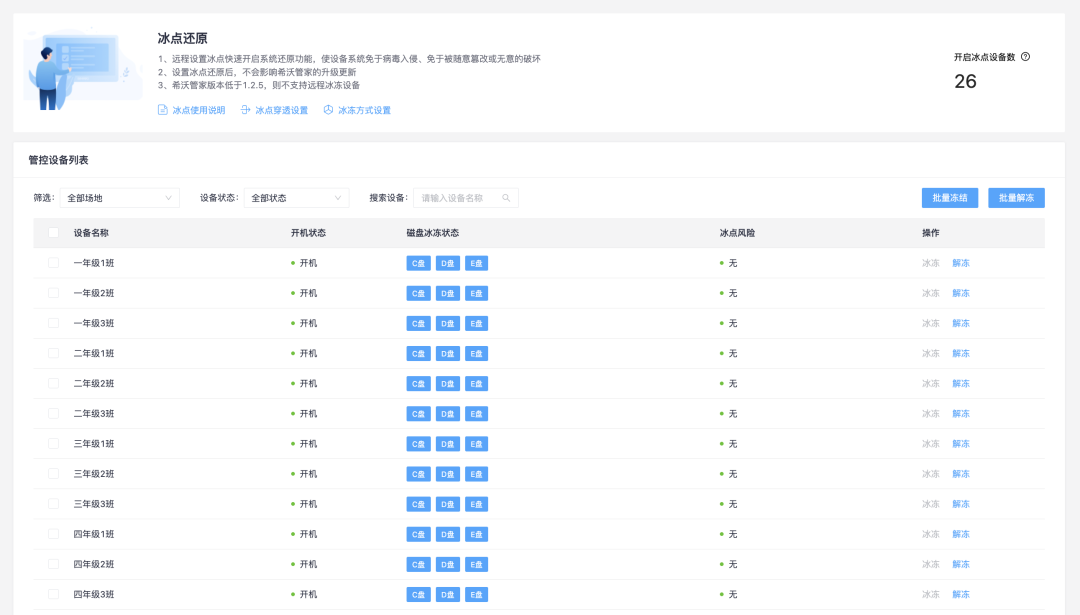The width and height of the screenshot is (1080, 615).
Task: Click the C盘 tag for 二年级3班
Action: [x=418, y=414]
